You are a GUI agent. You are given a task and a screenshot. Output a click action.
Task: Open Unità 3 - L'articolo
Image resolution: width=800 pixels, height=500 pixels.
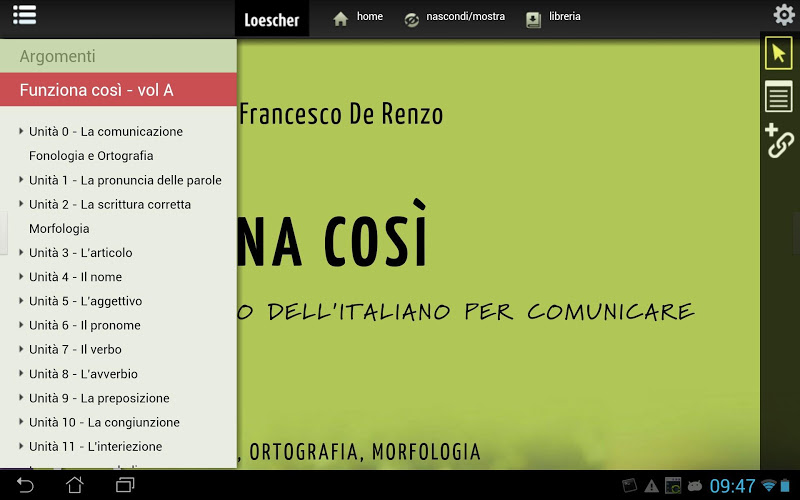click(x=81, y=253)
